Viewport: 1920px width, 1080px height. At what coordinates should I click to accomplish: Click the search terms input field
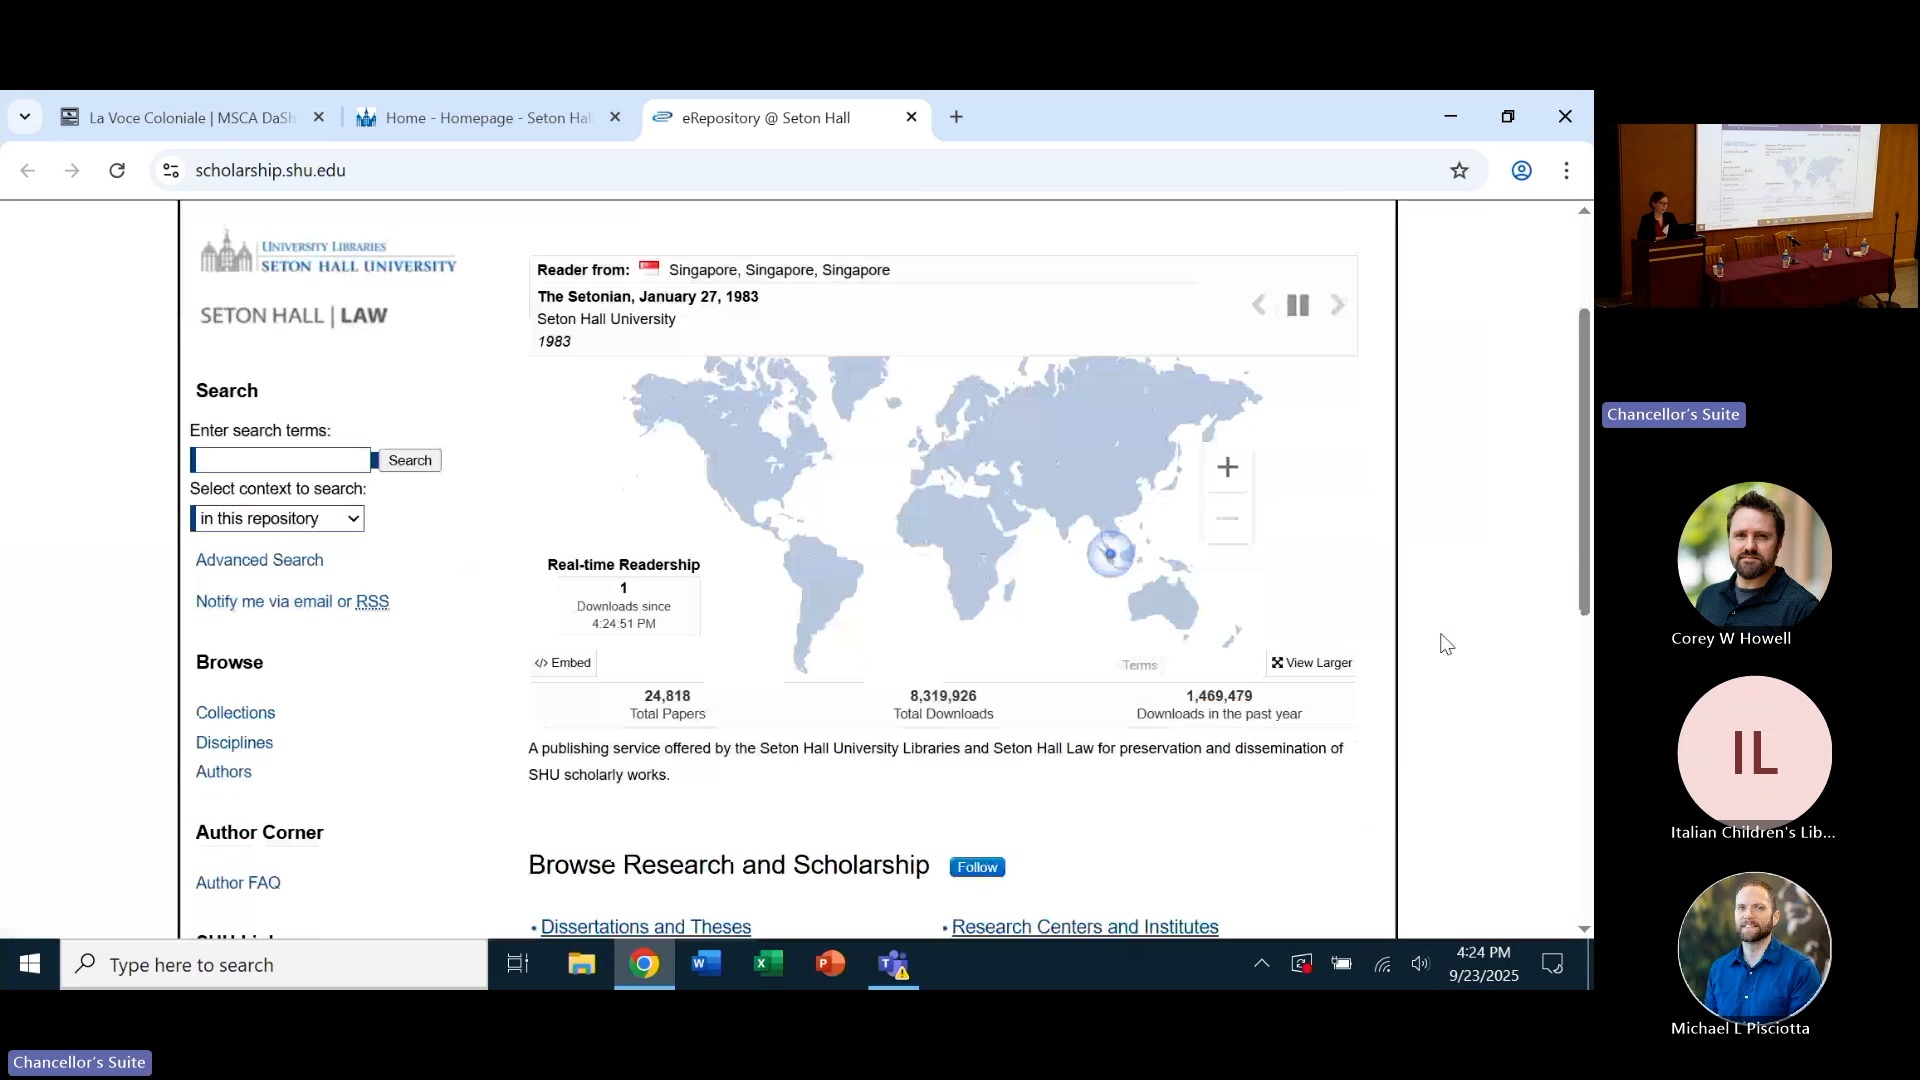coord(281,460)
